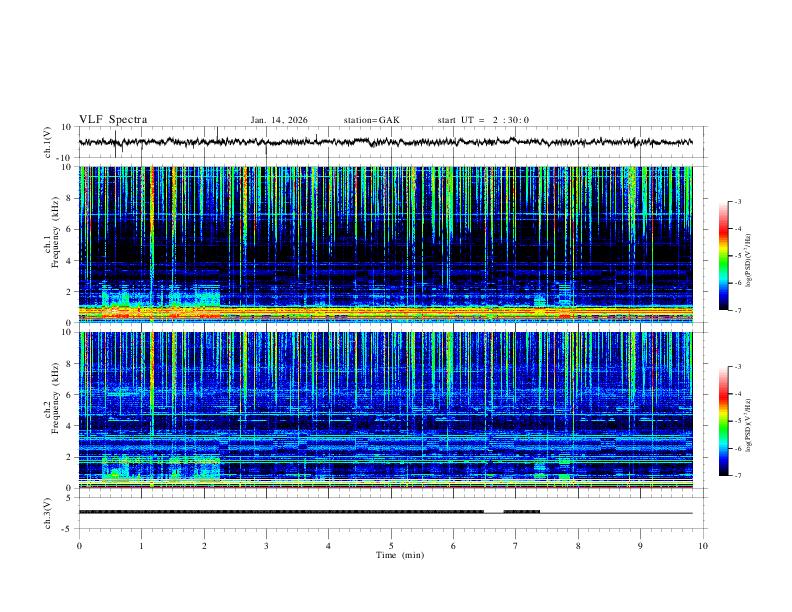Click time axis tick label "1"
The height and width of the screenshot is (612, 792).
(x=141, y=546)
